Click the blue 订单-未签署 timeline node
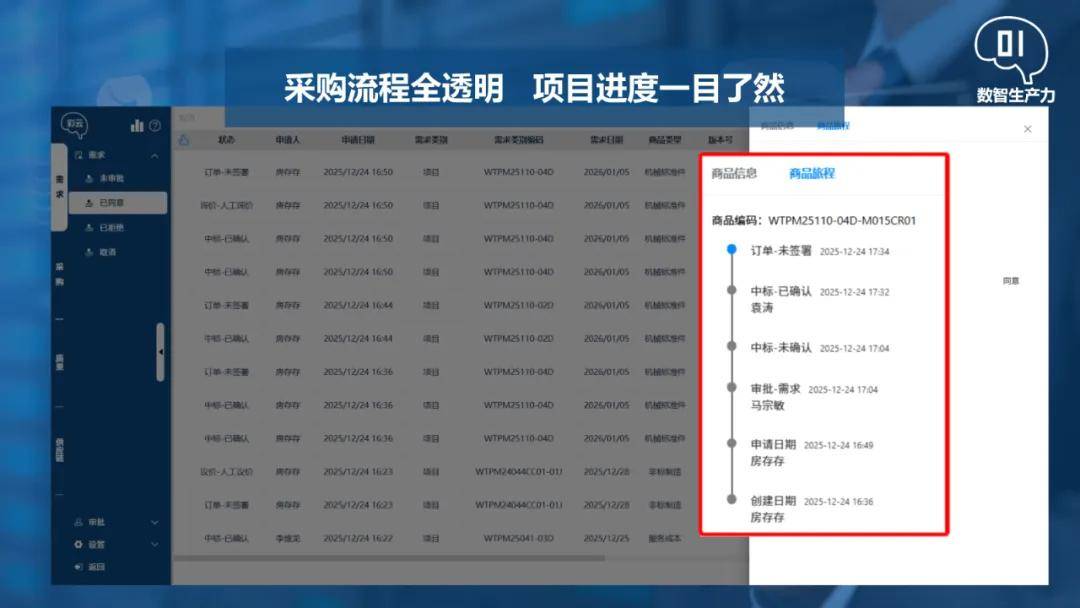 tap(732, 249)
